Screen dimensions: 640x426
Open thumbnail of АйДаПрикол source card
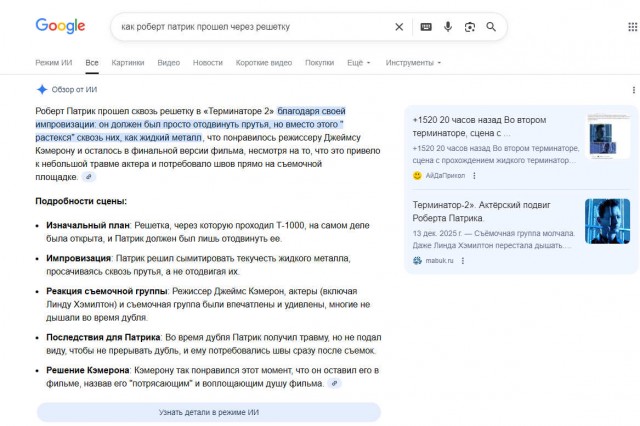pyautogui.click(x=607, y=136)
